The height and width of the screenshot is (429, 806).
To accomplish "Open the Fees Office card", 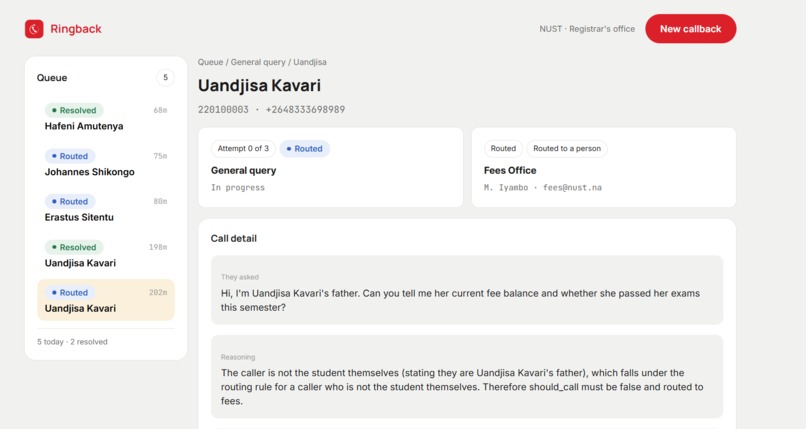I will point(603,167).
